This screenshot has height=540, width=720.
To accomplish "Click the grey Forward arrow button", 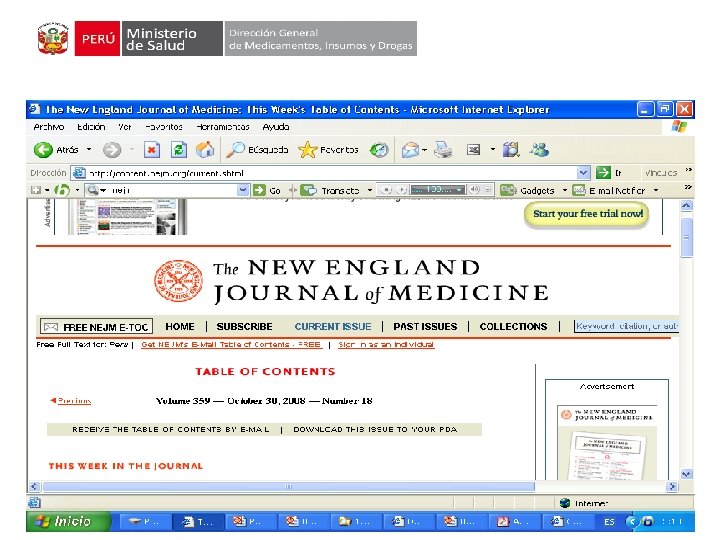I will click(x=112, y=150).
